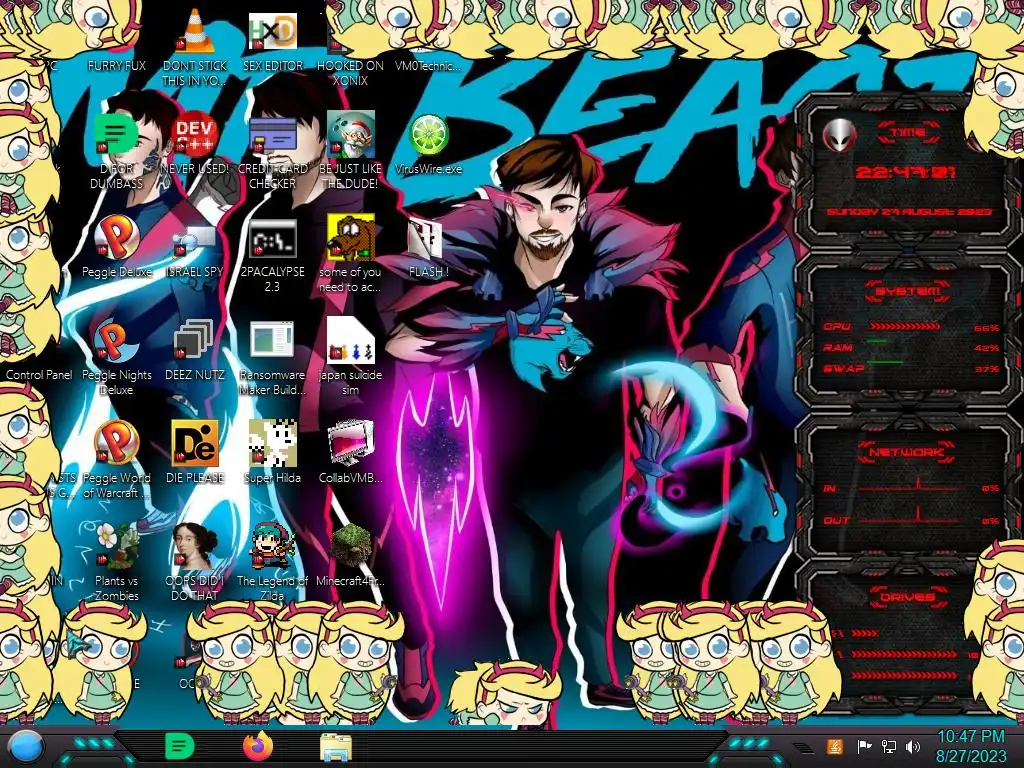Viewport: 1024px width, 768px height.
Task: Open the FLASH ! shortcut
Action: [x=428, y=248]
